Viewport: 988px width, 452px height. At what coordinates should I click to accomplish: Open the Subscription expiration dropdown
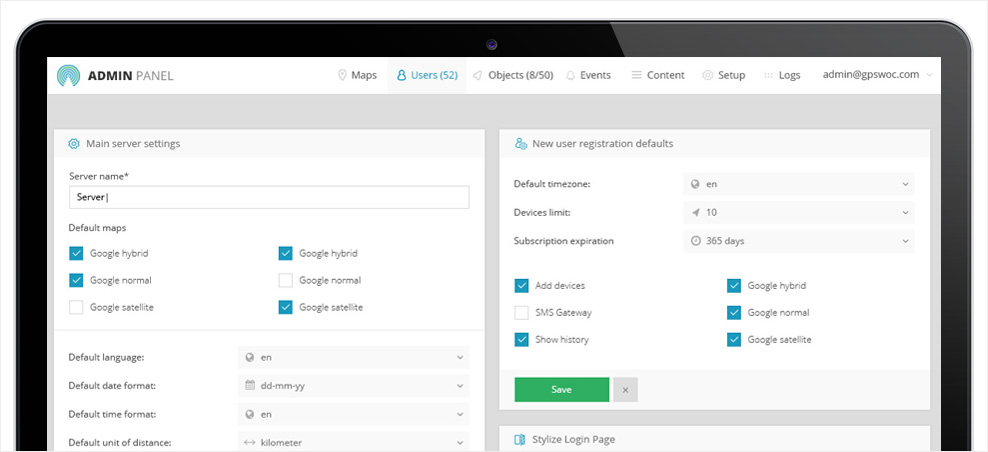(799, 241)
